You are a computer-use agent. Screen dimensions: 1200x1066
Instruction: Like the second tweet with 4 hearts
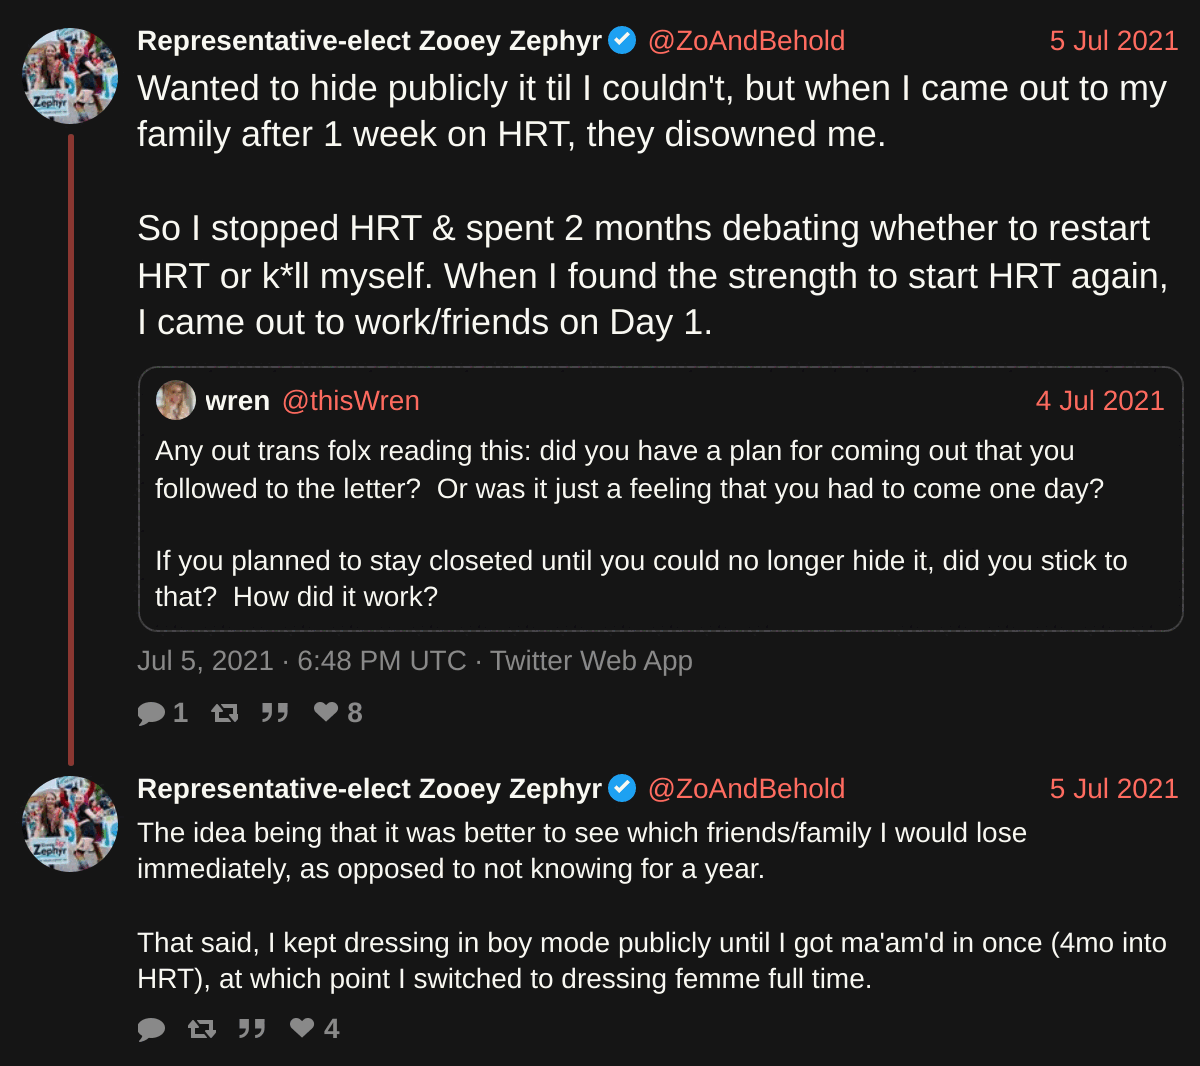click(302, 1028)
